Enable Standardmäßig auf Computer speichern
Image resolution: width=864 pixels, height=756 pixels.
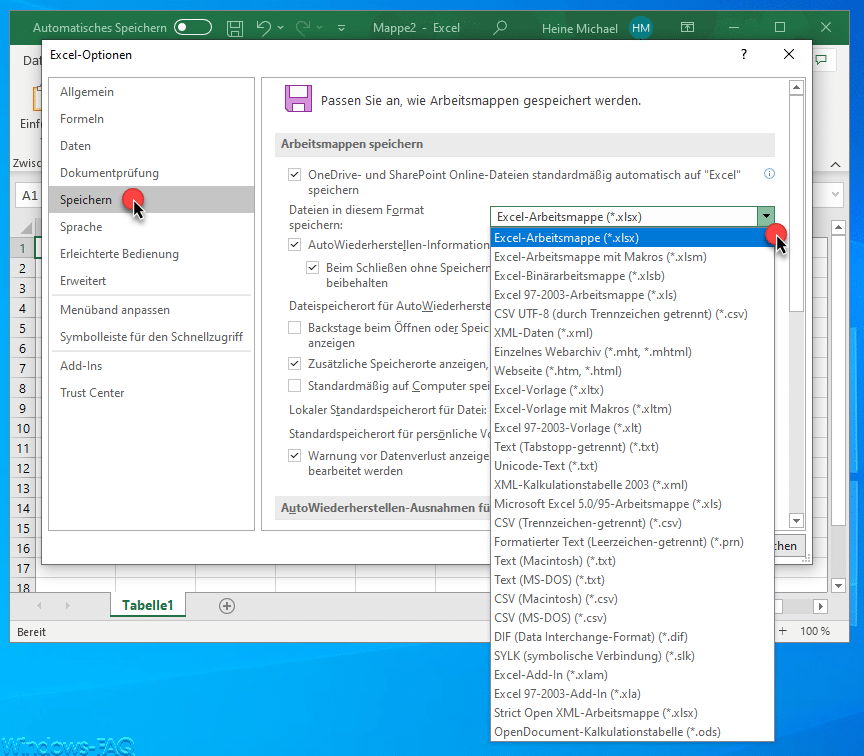295,385
